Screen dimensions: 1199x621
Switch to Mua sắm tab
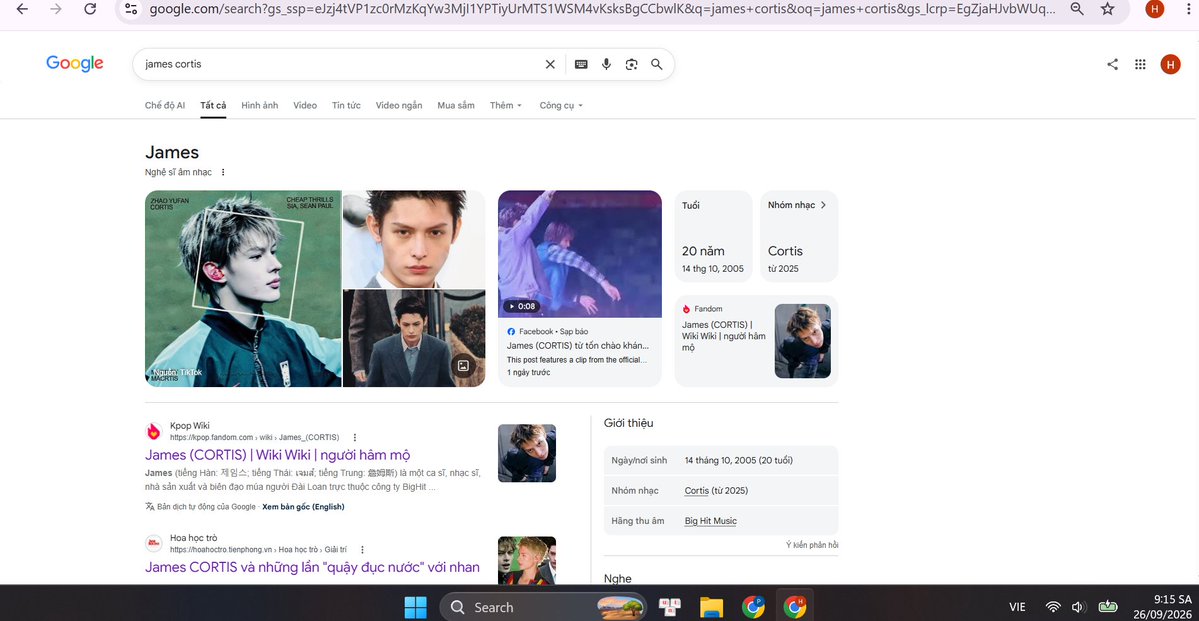456,106
